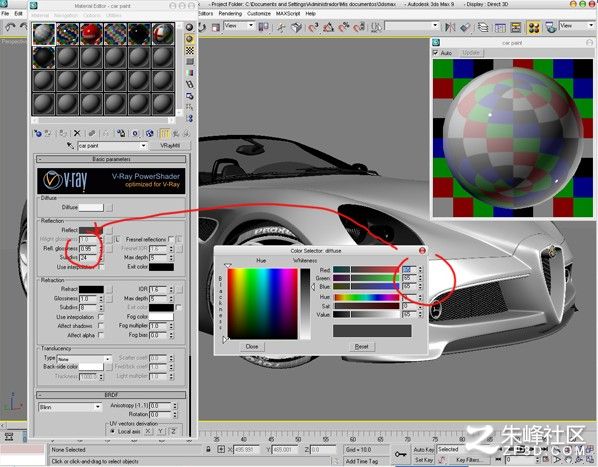
Task: Toggle Refraction Exit color checkbox
Action: coord(178,307)
